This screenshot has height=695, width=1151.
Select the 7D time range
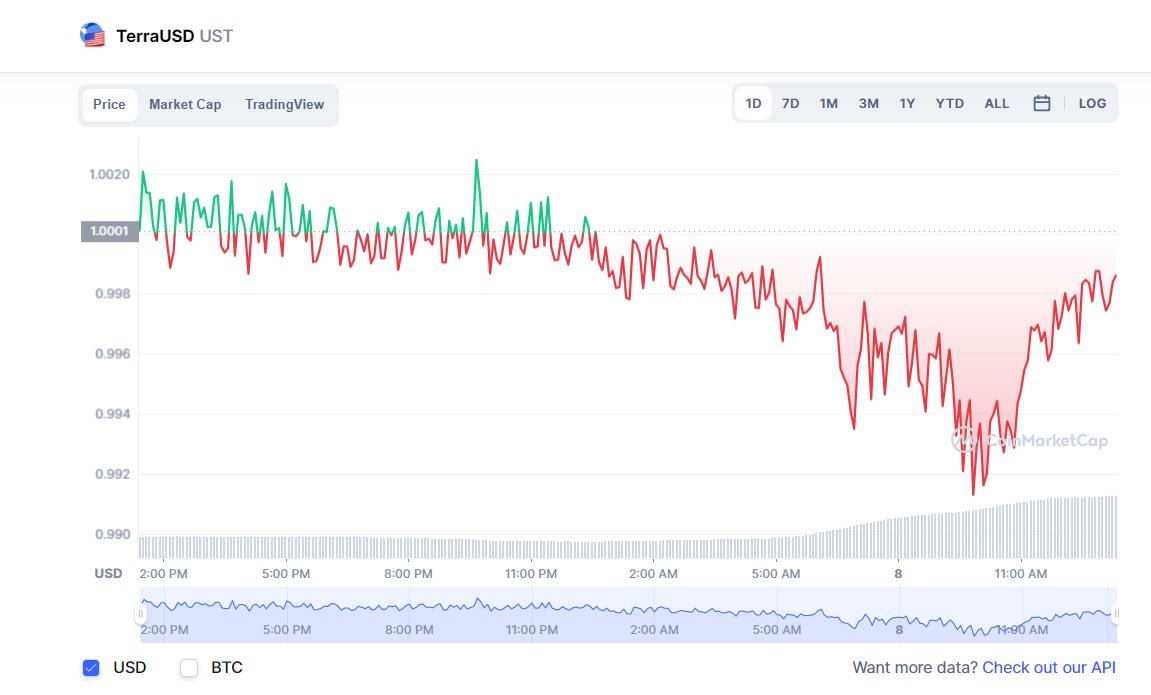click(790, 103)
